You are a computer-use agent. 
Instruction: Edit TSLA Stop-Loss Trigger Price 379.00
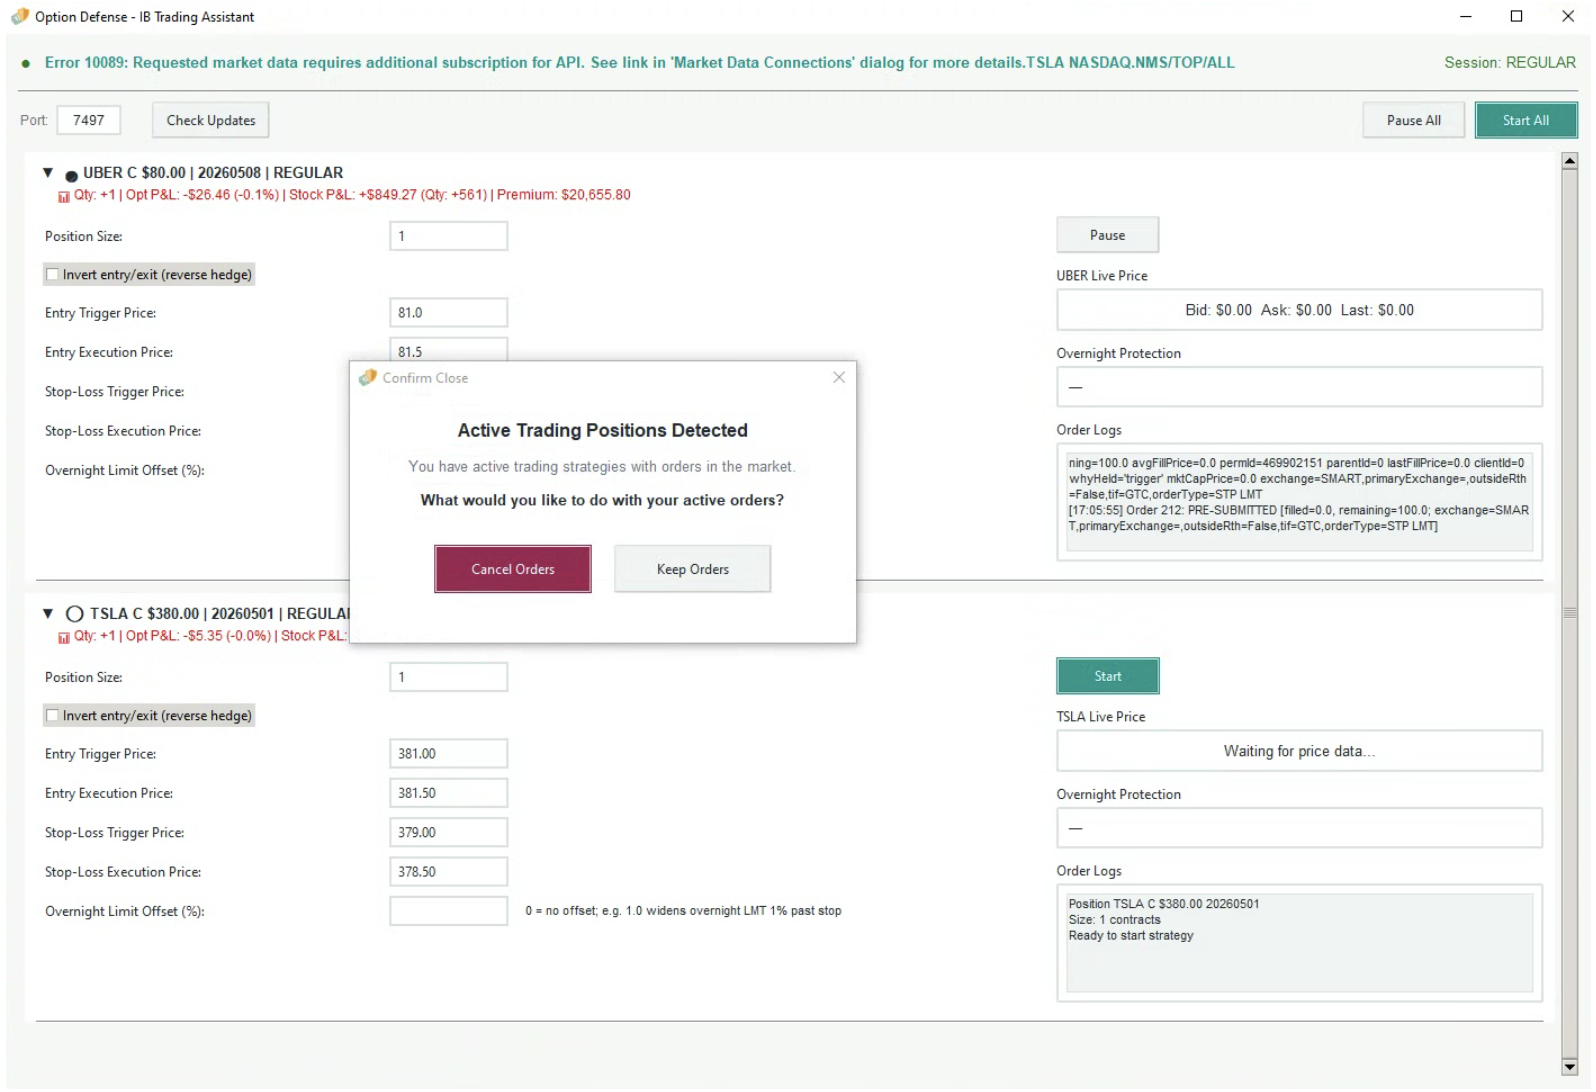448,832
